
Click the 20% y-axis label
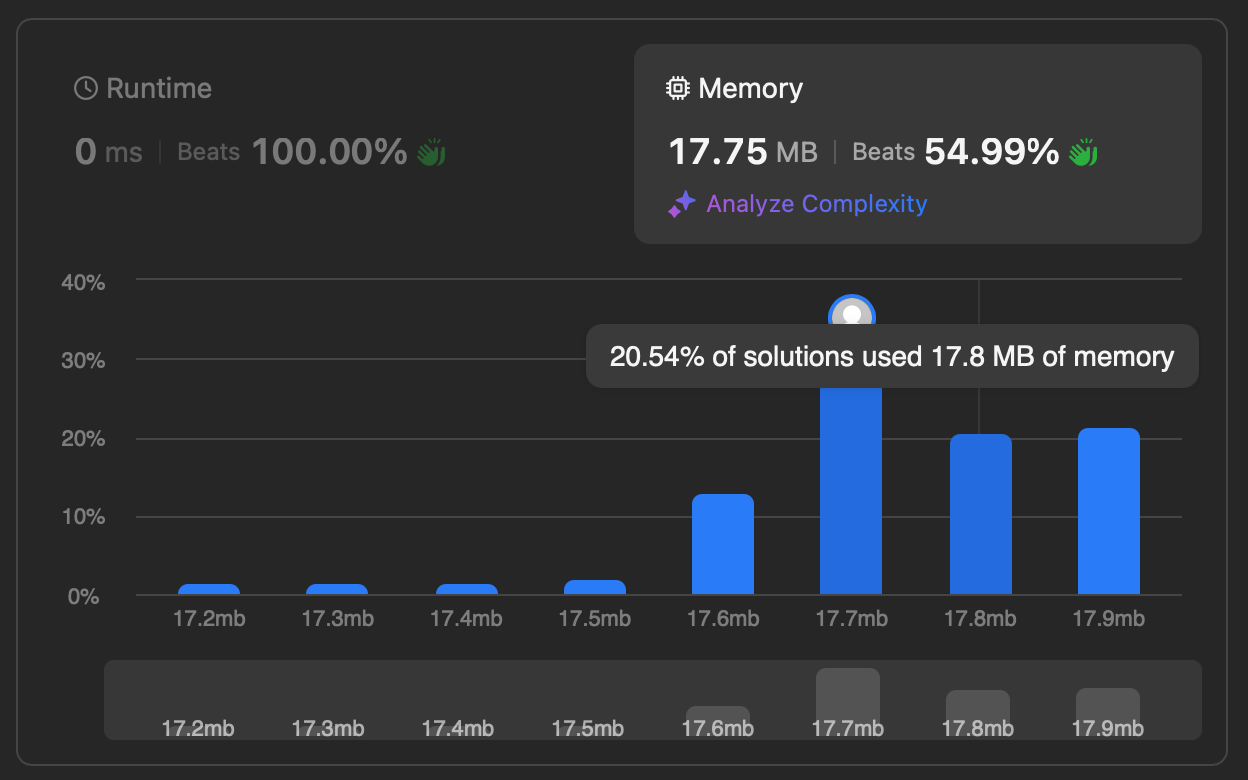83,439
